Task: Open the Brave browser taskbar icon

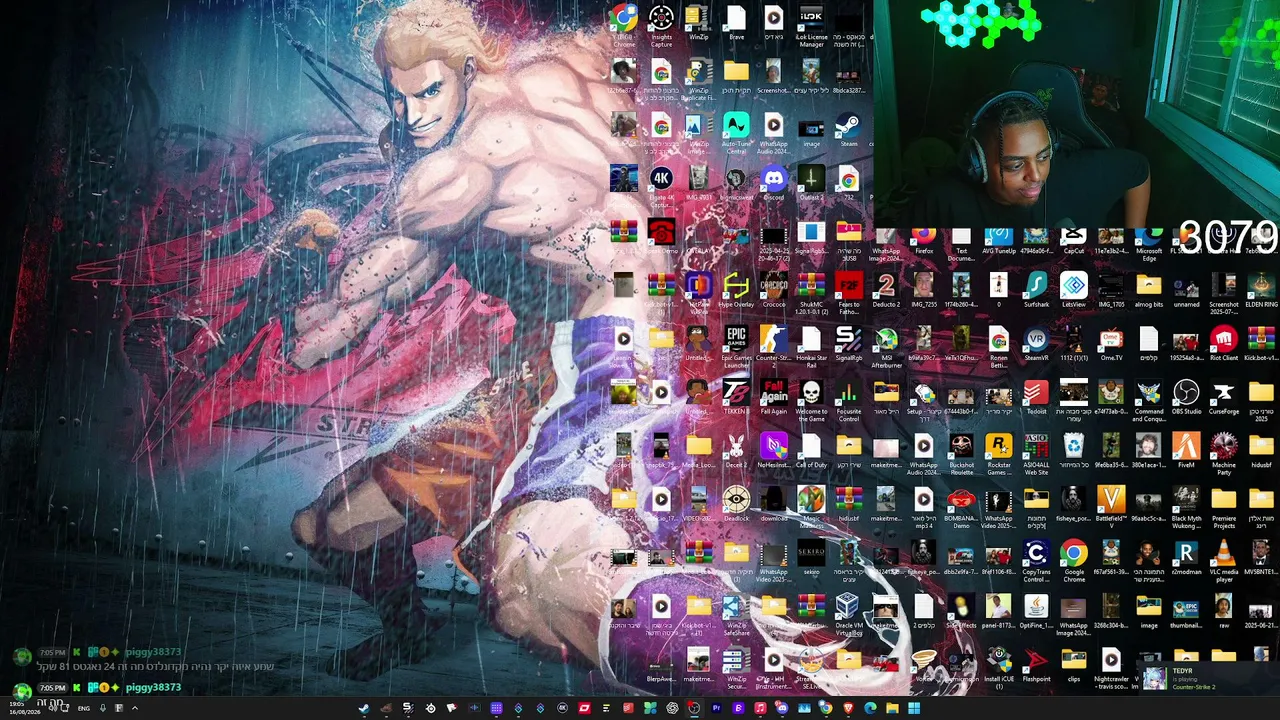Action: 848,708
